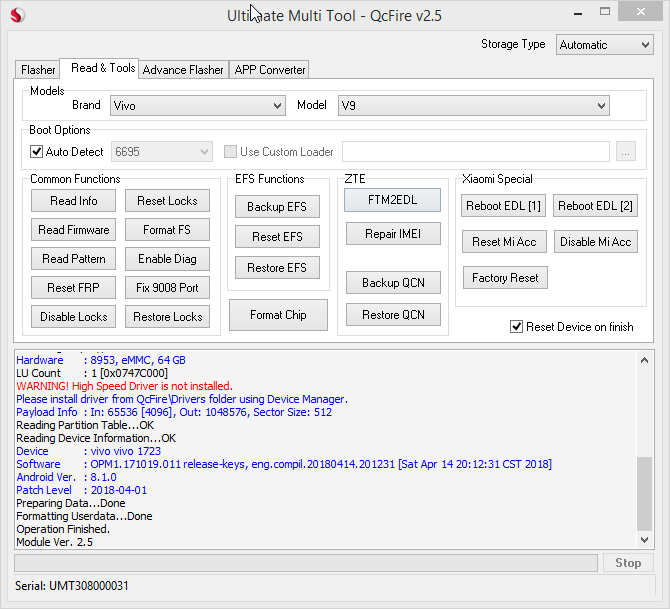
Task: Open the Model dropdown showing V9
Action: click(473, 105)
